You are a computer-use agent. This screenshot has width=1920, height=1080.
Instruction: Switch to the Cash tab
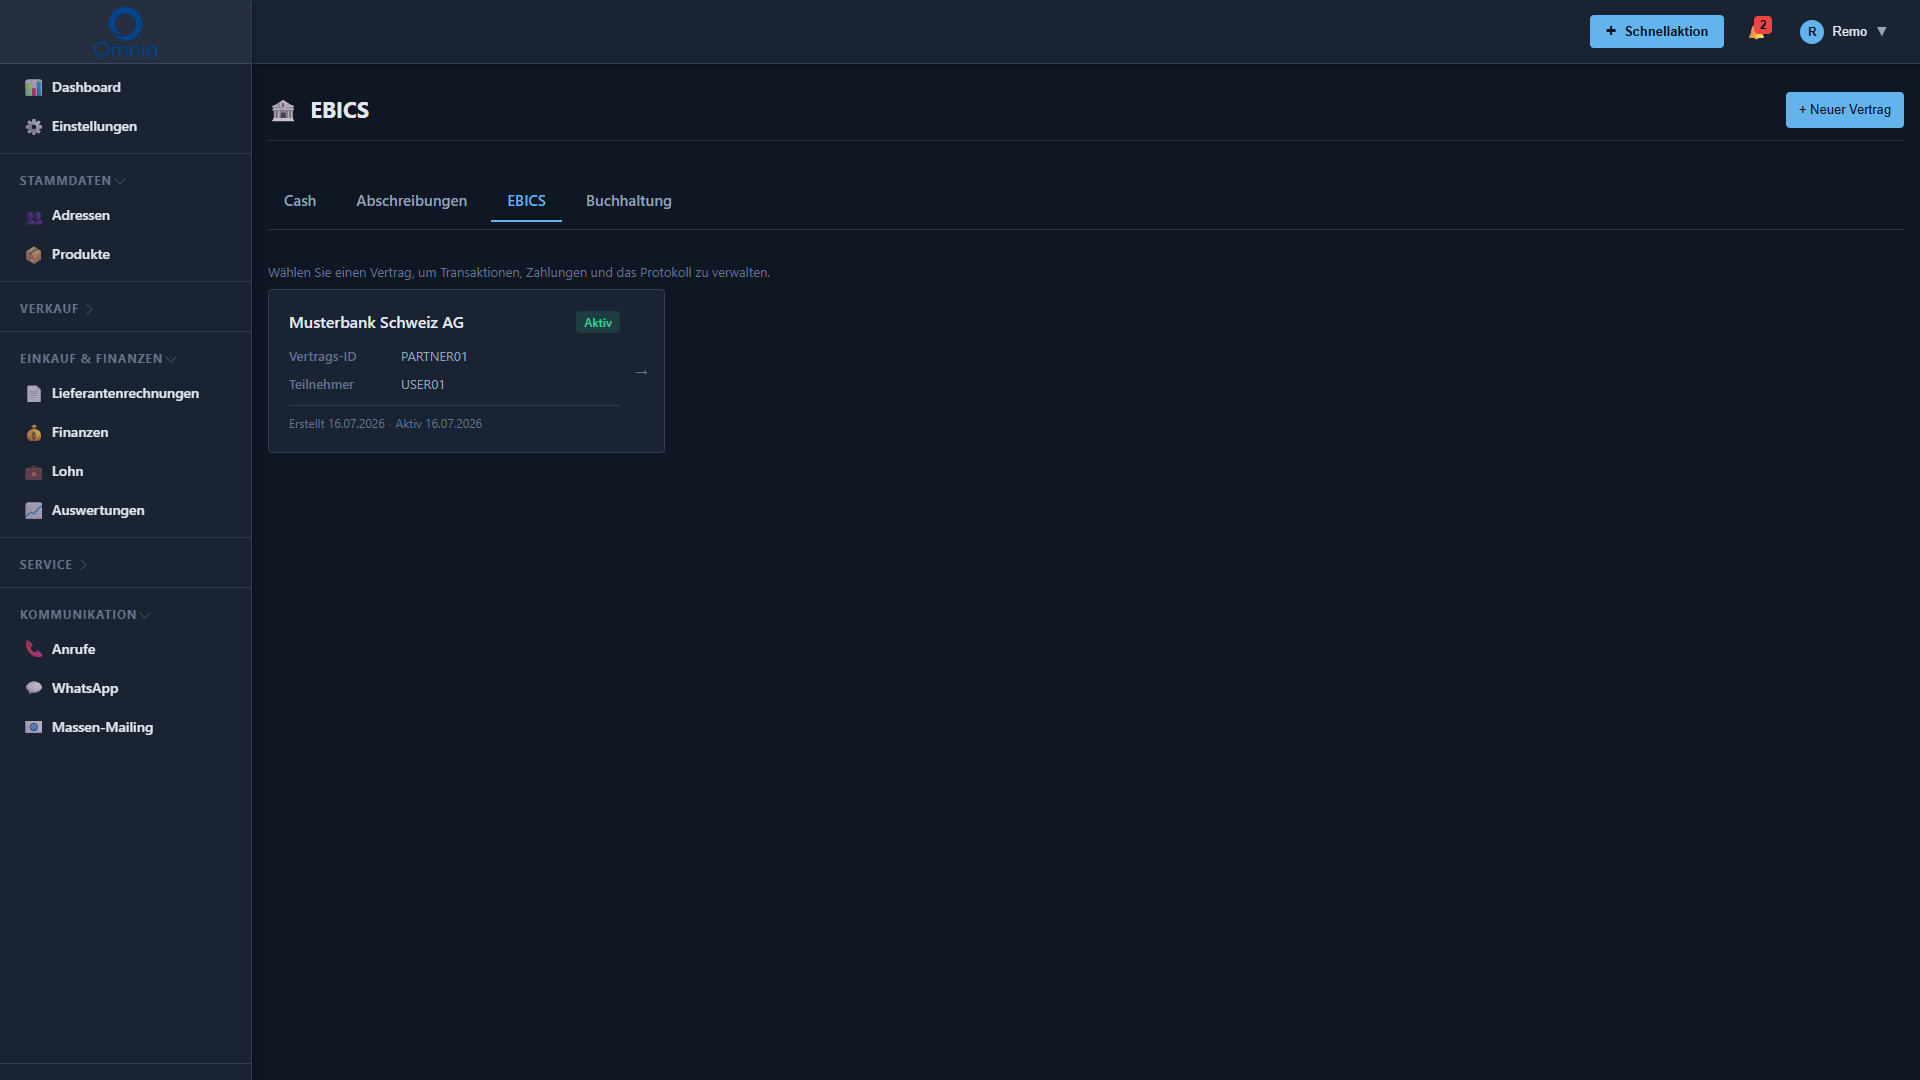[x=300, y=201]
